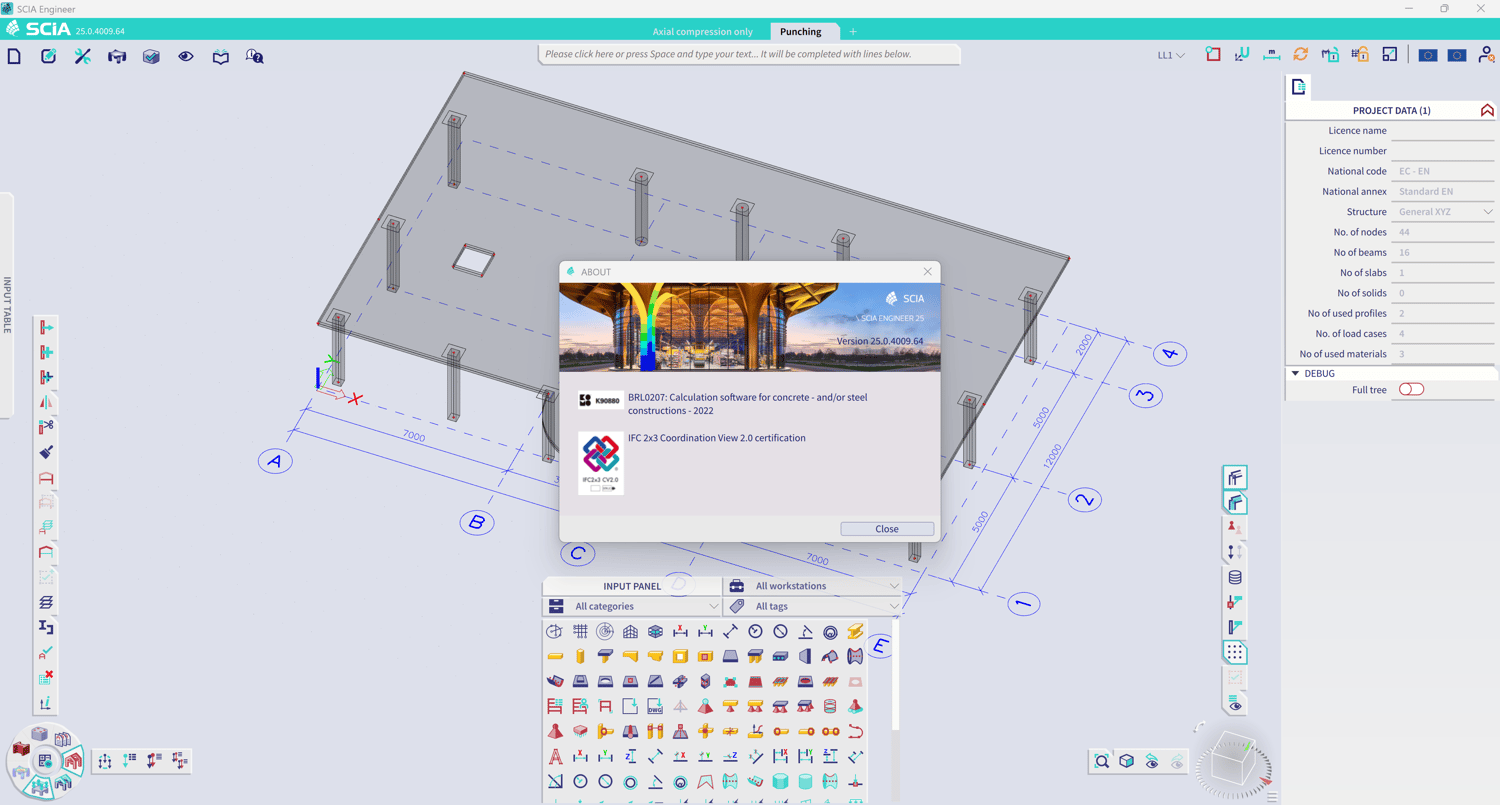Collapse the Project Data panel with red chevron
Image resolution: width=1500 pixels, height=805 pixels.
(1487, 110)
